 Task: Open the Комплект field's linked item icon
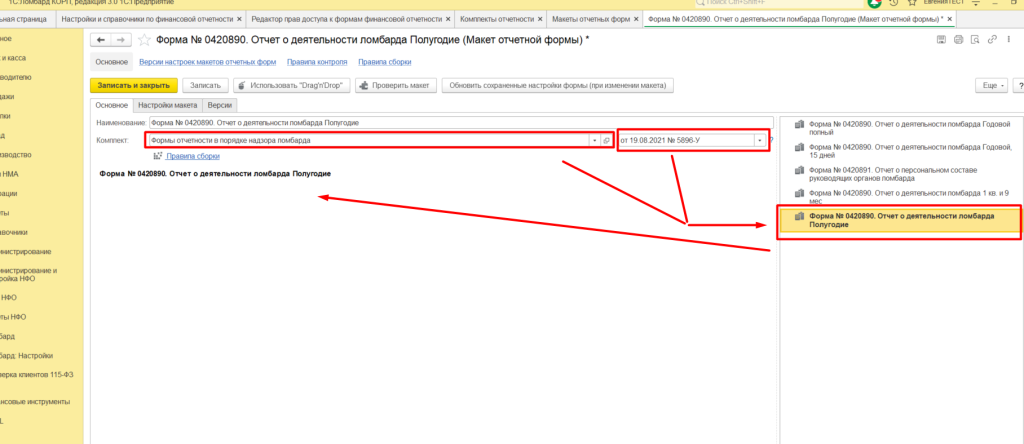coord(606,140)
